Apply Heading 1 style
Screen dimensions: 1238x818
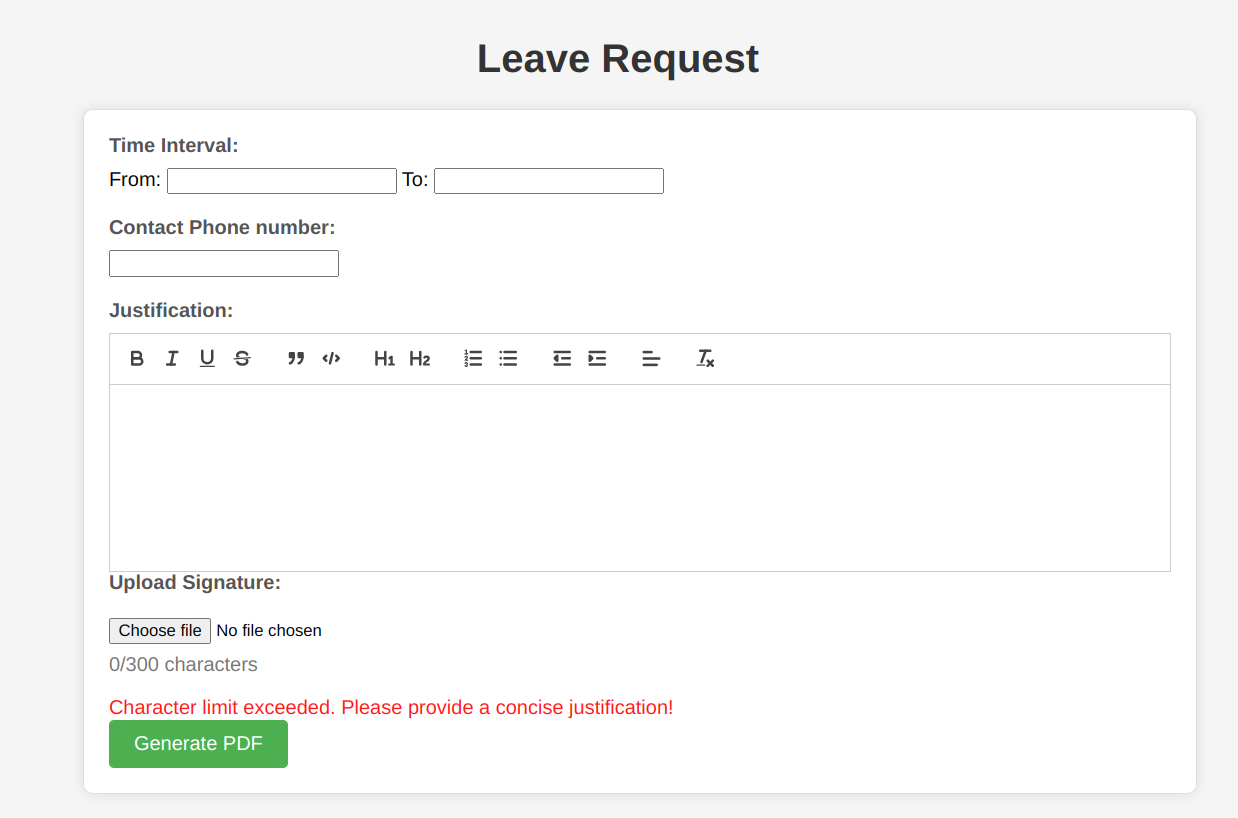[385, 358]
